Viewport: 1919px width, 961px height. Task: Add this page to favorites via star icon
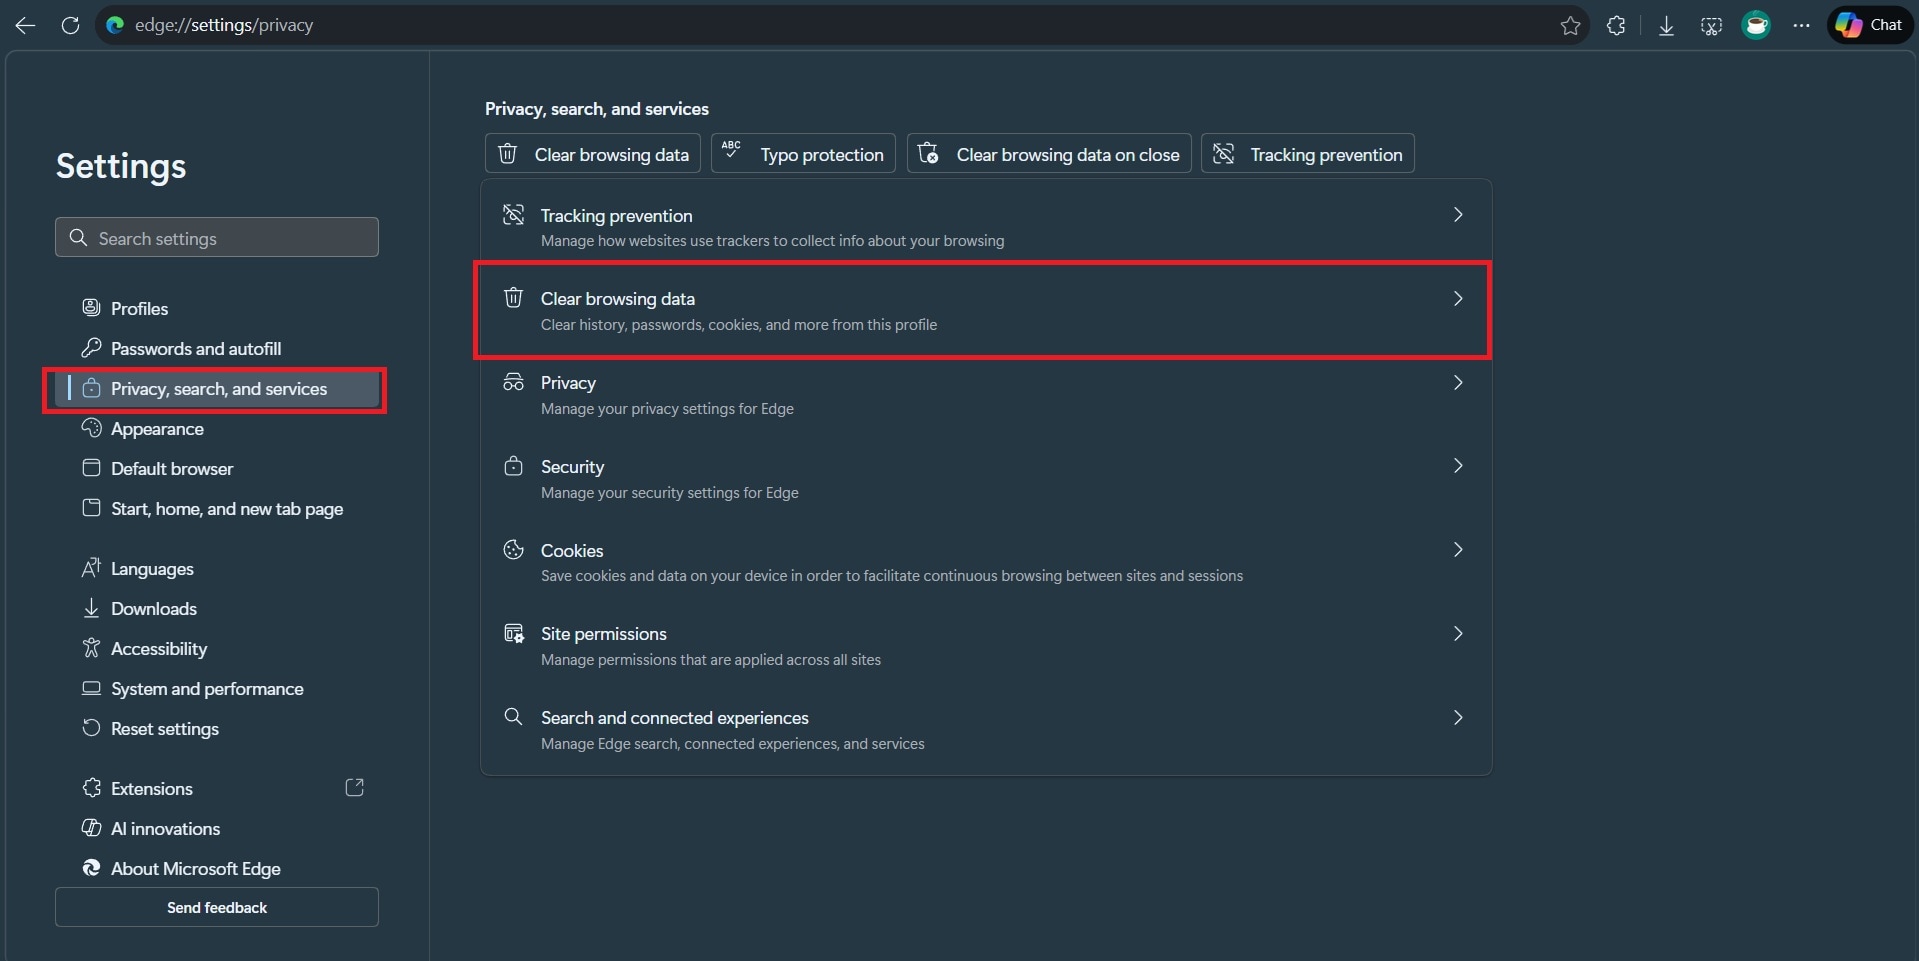tap(1569, 25)
